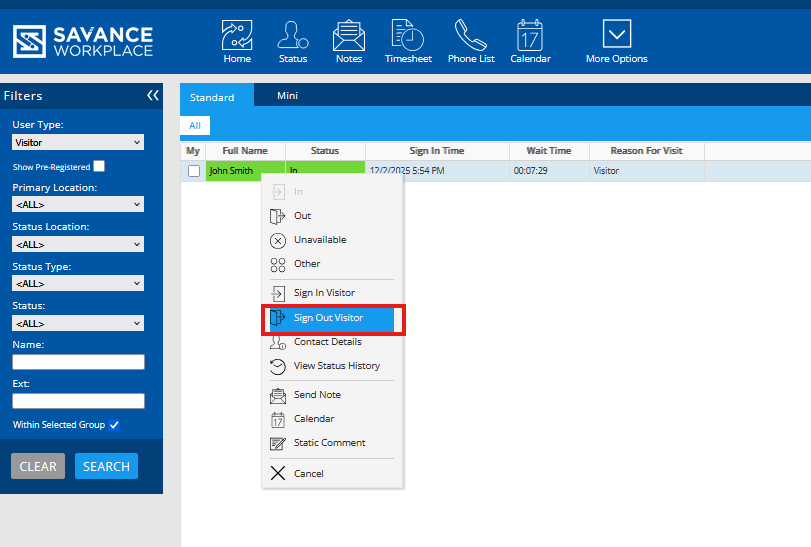Open the Status Location dropdown

[78, 244]
